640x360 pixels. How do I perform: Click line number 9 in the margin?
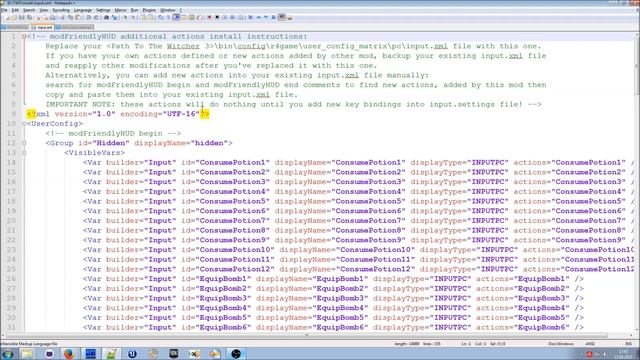tap(13, 114)
